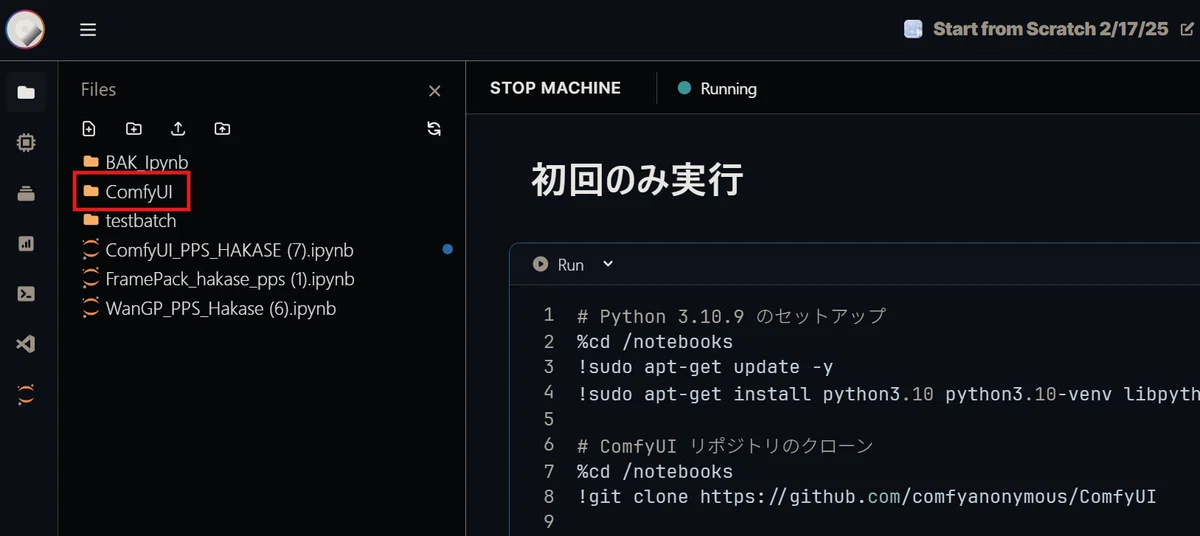Open WanGP_PPS_Hakase (6).ipynb notebook
Image resolution: width=1200 pixels, height=536 pixels.
click(208, 309)
